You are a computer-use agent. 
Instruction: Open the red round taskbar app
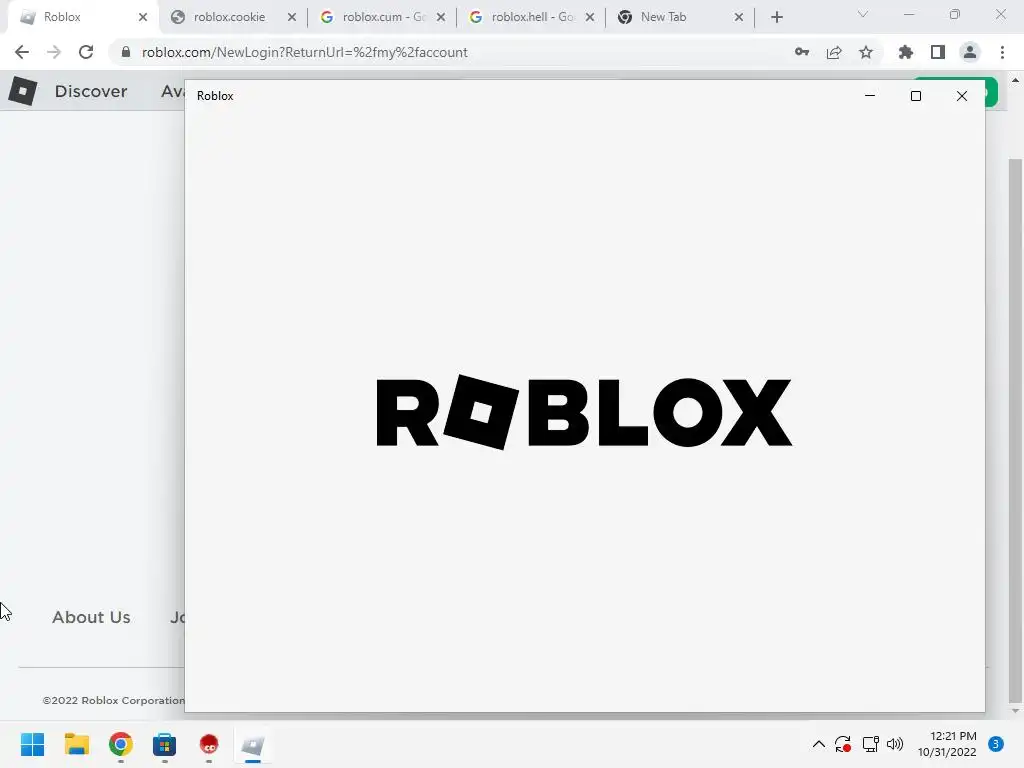(x=208, y=744)
